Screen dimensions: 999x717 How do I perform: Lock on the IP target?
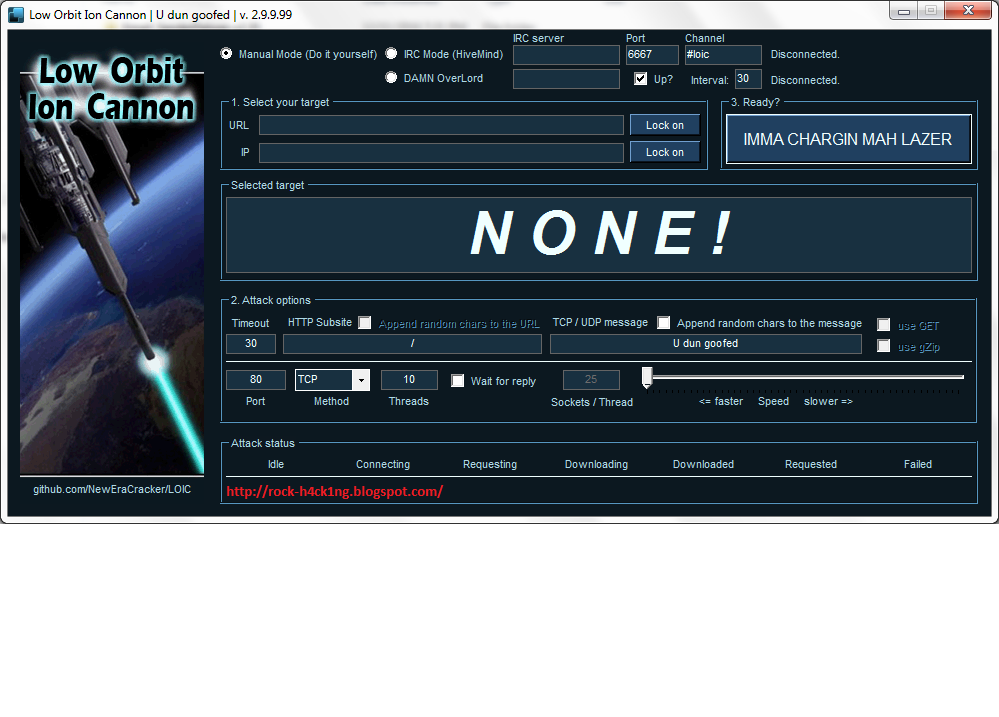point(664,151)
